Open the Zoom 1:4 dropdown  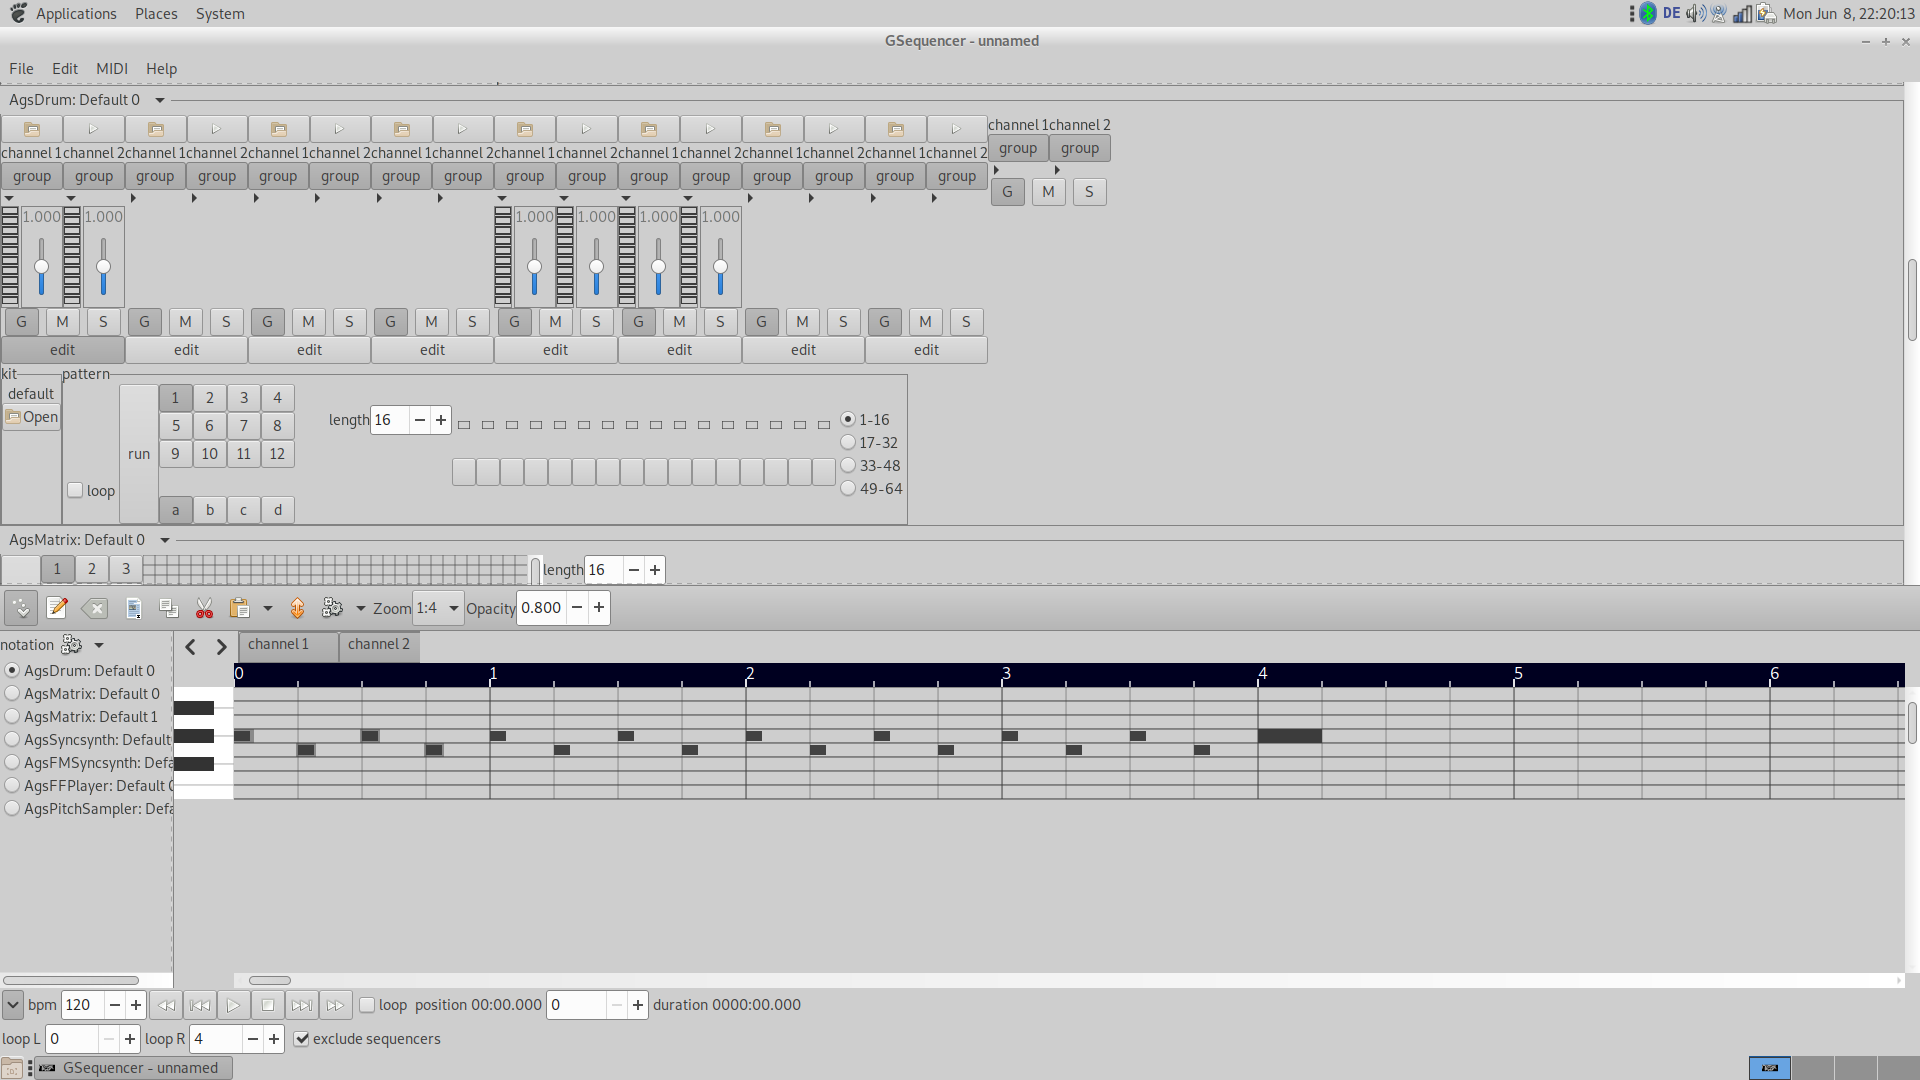coord(439,608)
